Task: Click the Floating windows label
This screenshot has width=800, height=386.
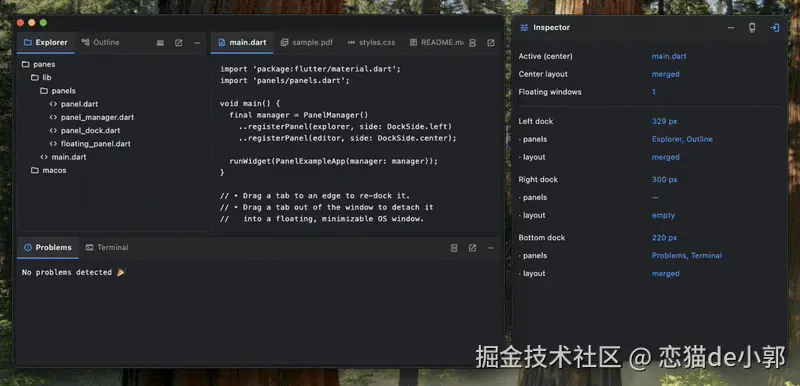Action: point(549,92)
